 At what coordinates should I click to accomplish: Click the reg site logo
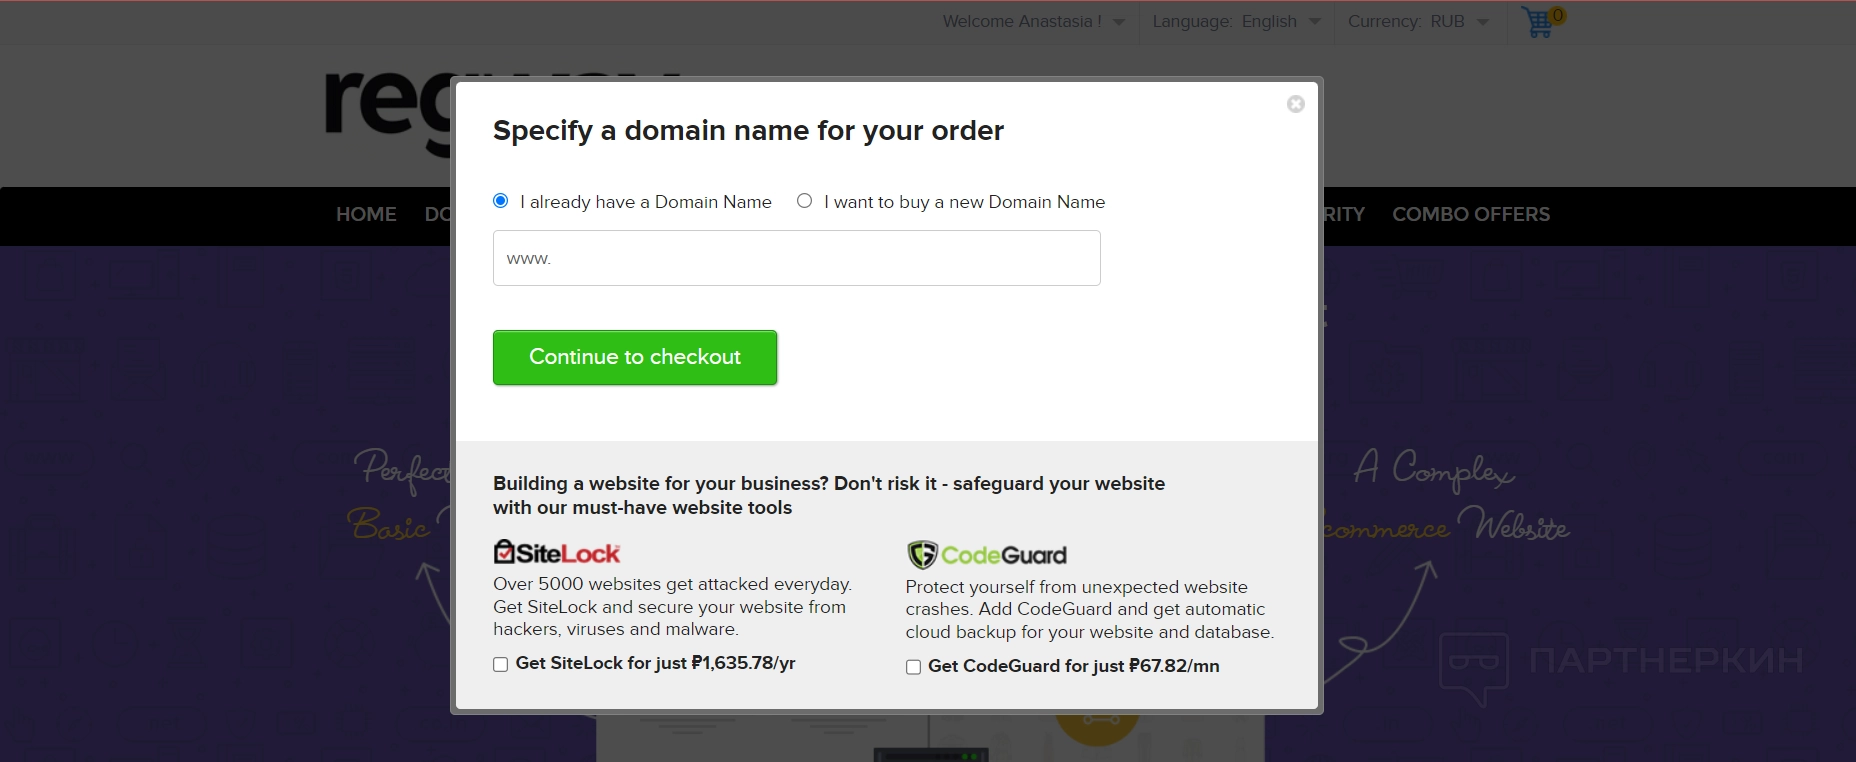(x=388, y=110)
